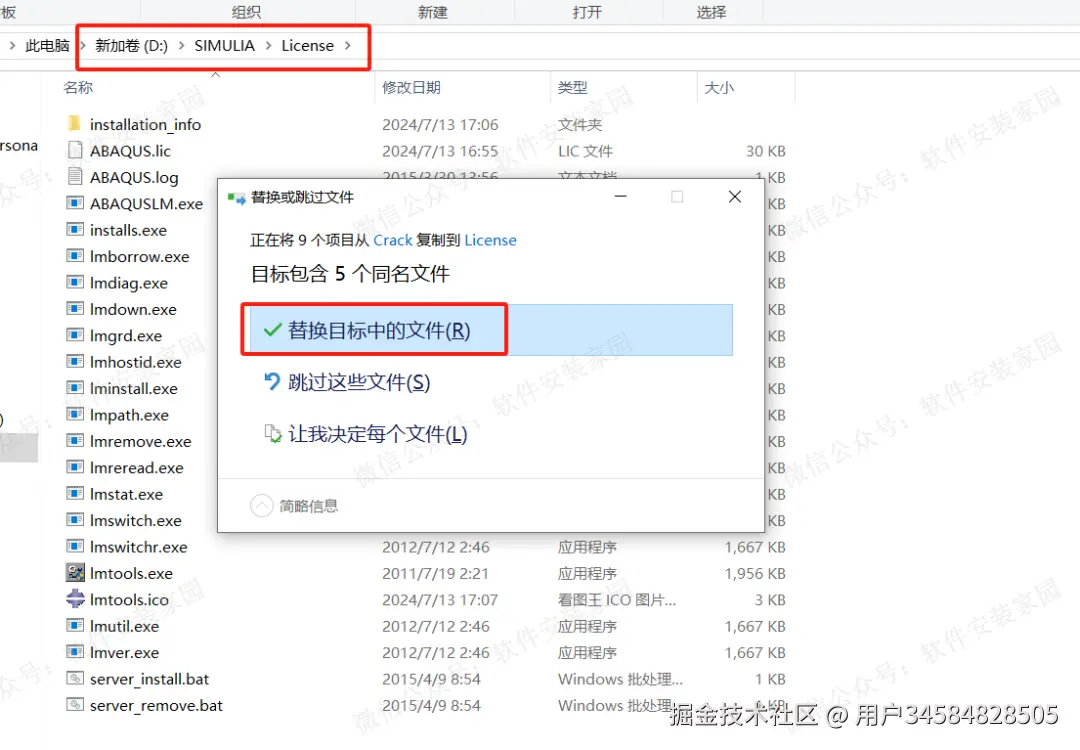The image size is (1080, 750).
Task: Expand the chevron after SIMULIA in the path
Action: coord(268,45)
